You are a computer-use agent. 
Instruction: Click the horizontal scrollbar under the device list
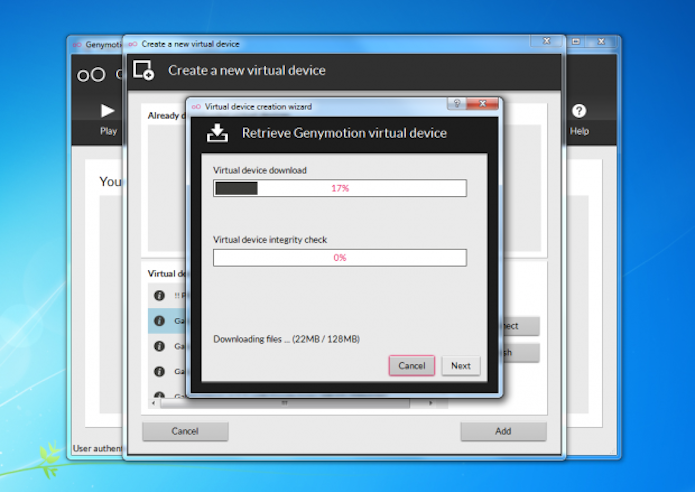click(285, 403)
